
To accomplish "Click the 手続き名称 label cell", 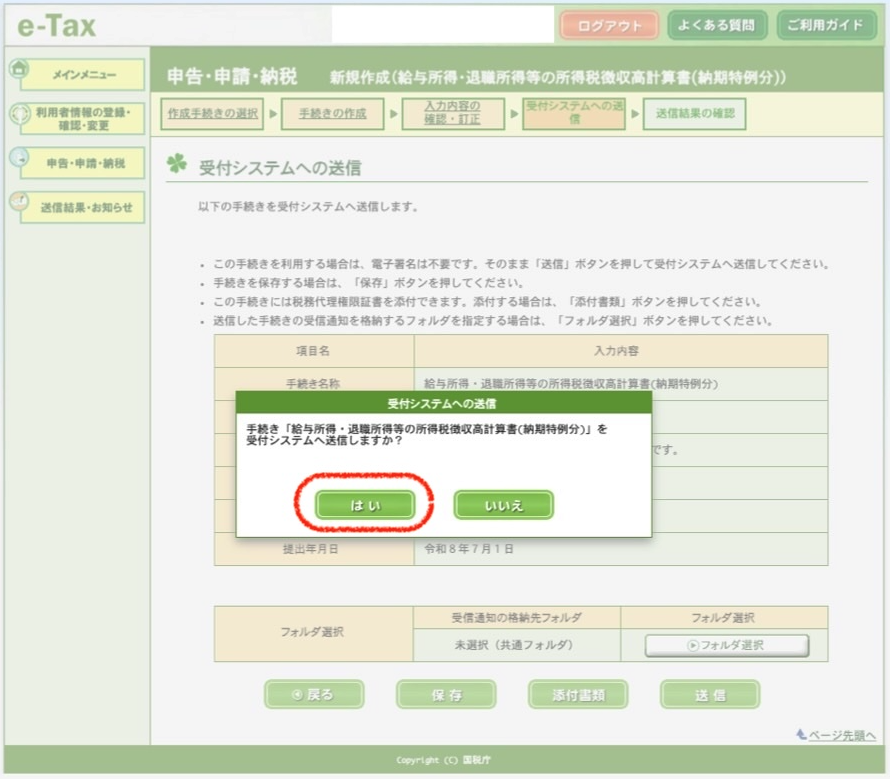I will tap(314, 383).
